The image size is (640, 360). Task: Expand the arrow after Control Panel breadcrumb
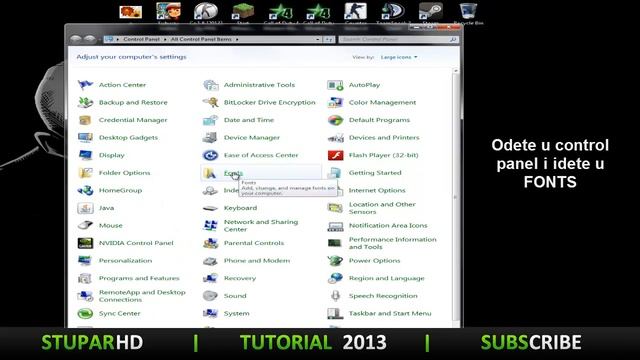coord(165,40)
